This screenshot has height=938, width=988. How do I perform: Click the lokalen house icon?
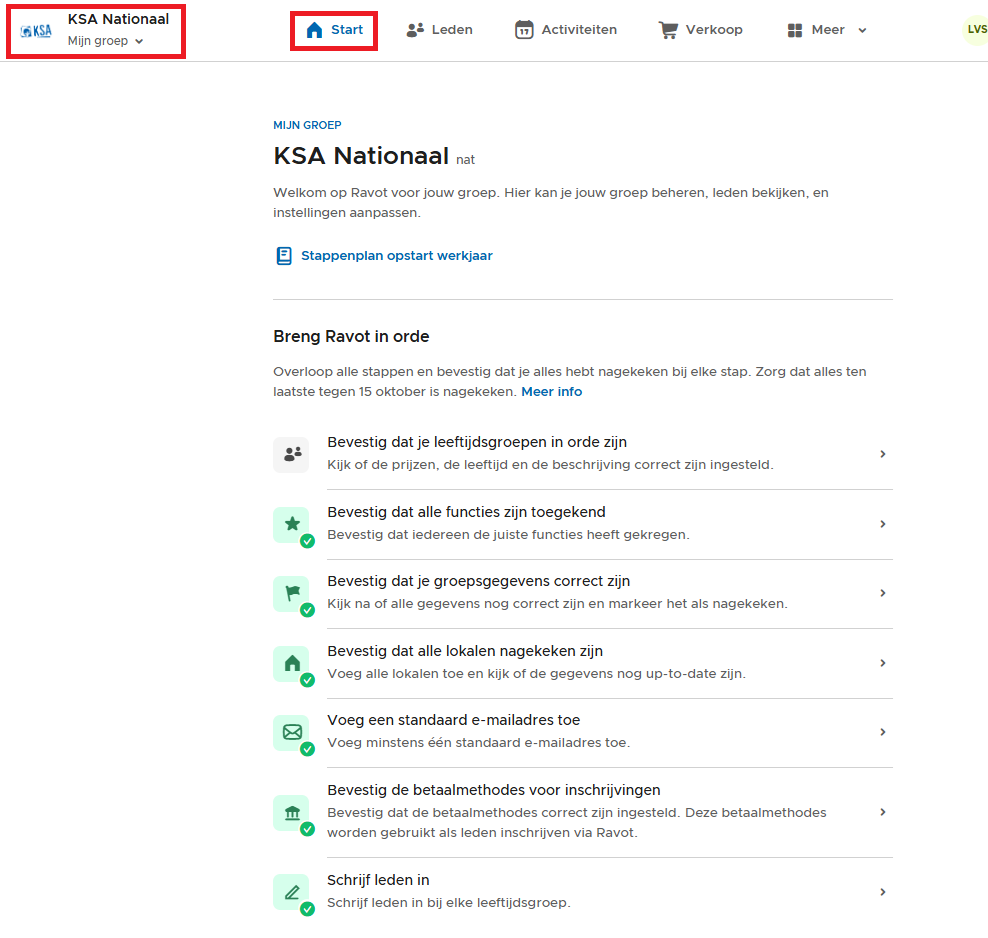pos(292,663)
